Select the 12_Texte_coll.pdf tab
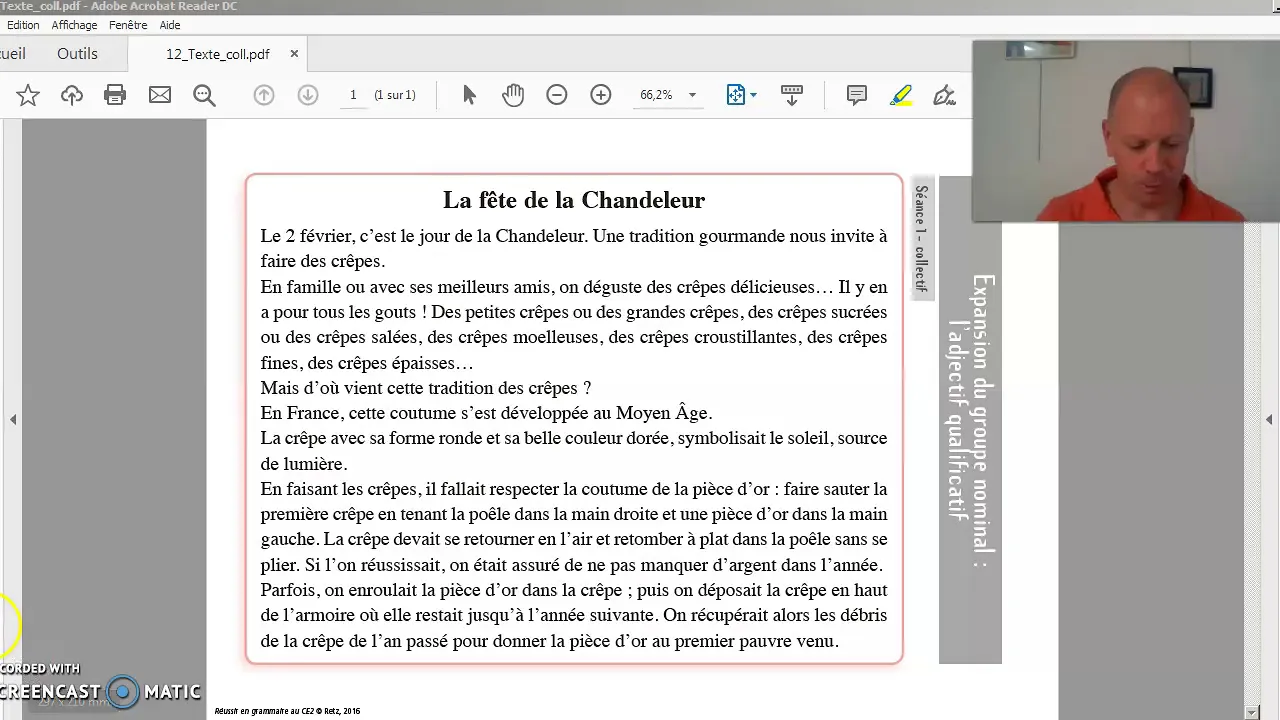1280x720 pixels. [218, 54]
